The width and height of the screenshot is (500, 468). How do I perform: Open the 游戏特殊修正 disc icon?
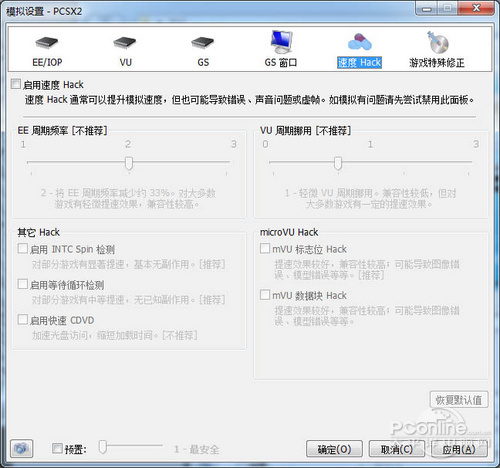tap(437, 42)
